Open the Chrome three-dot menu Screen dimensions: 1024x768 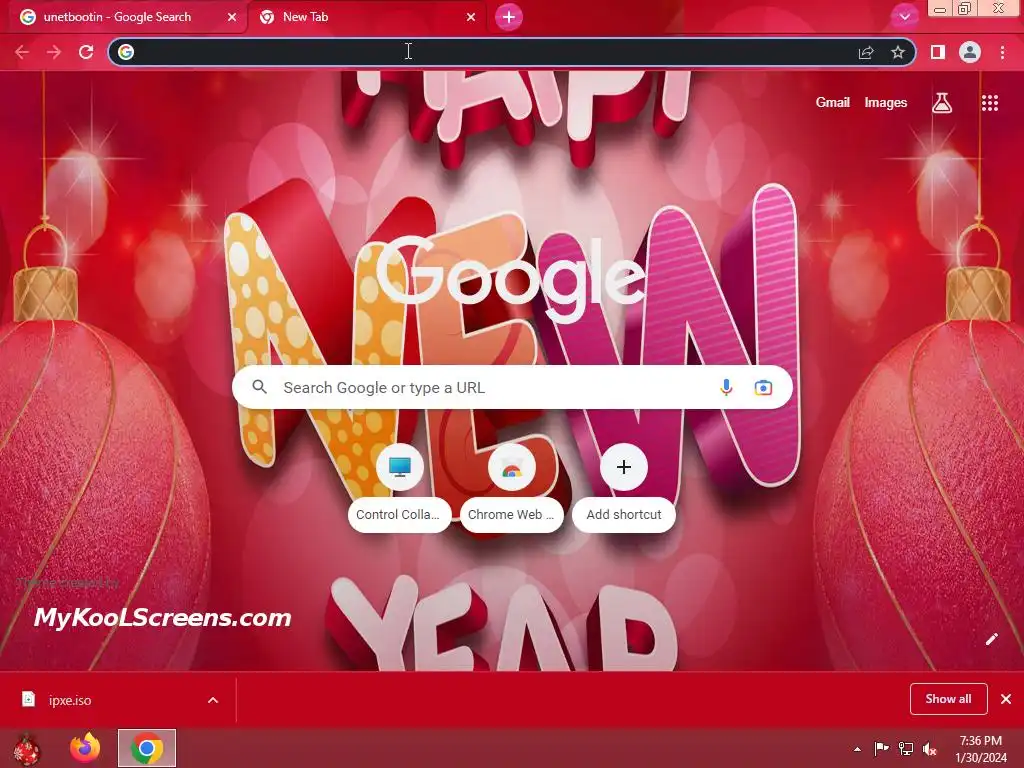(1002, 52)
